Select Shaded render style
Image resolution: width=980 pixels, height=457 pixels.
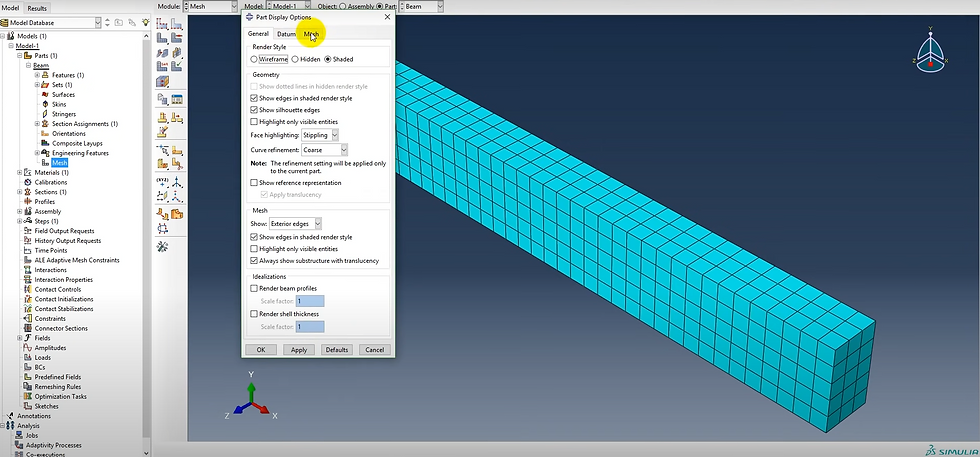[328, 59]
